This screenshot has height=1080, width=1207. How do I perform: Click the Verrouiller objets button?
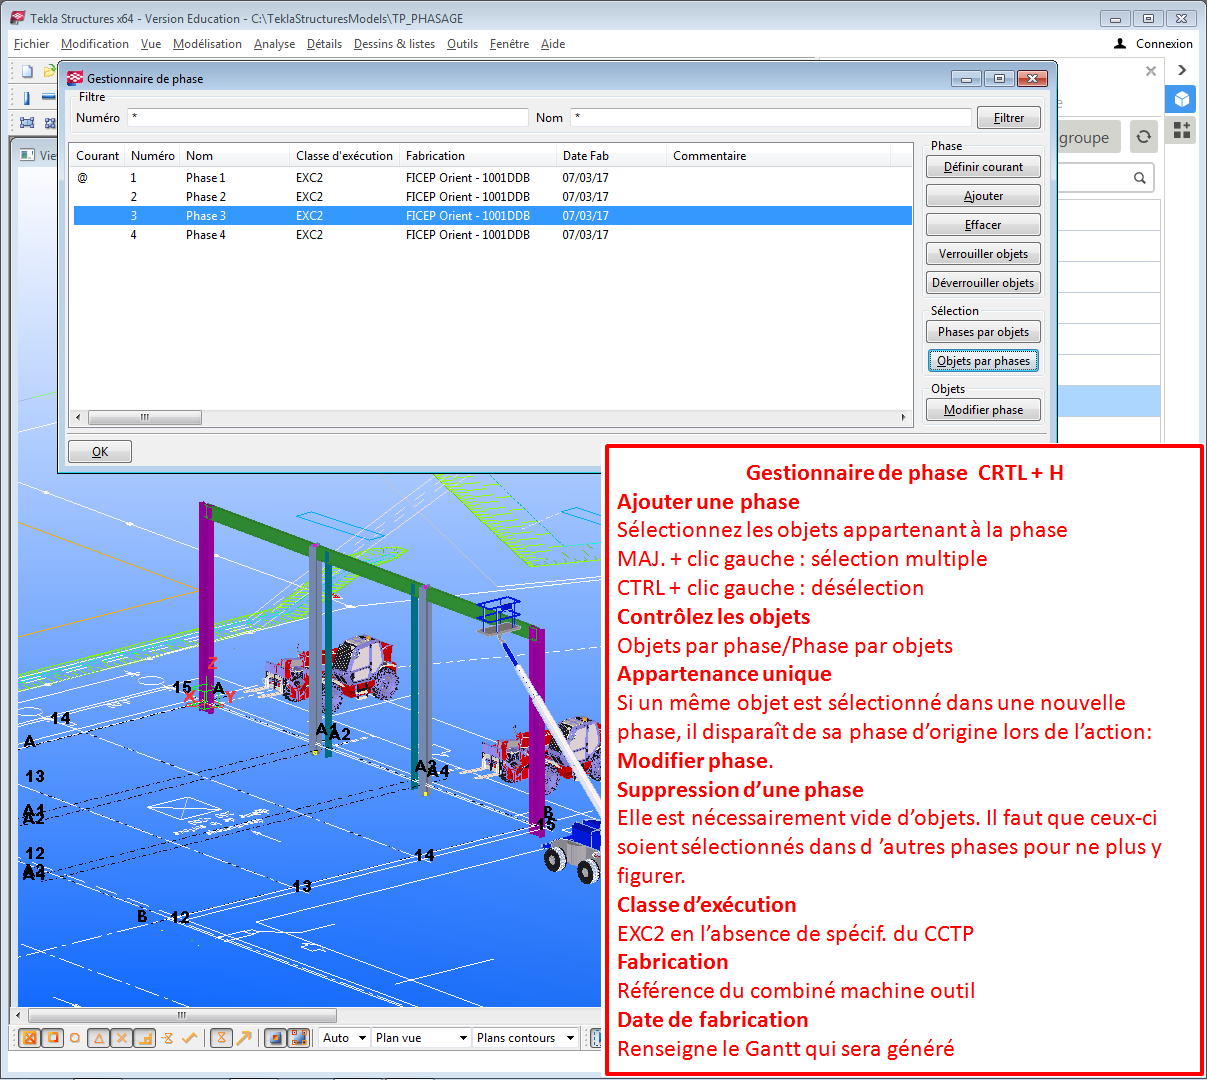coord(984,254)
